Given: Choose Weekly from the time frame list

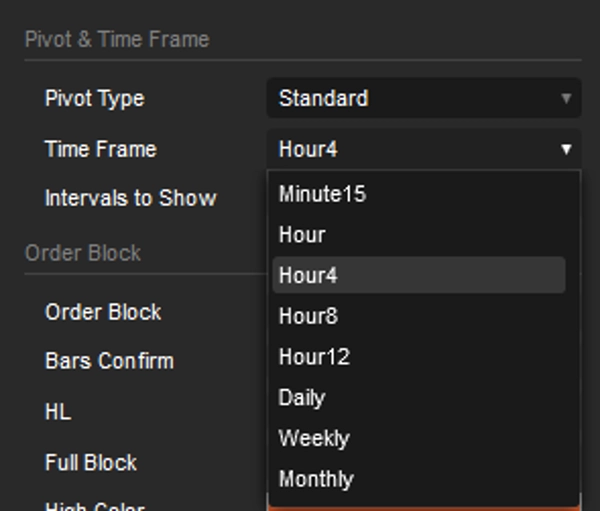Looking at the screenshot, I should [x=314, y=438].
